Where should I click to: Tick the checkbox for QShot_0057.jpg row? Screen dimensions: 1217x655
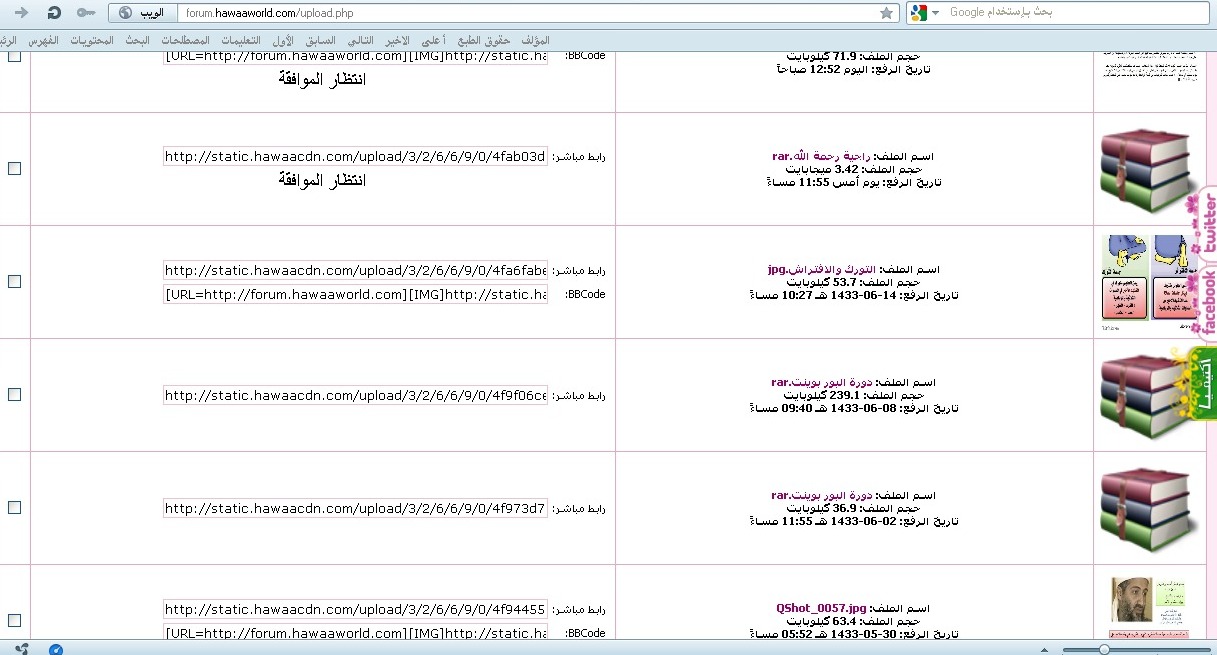click(x=14, y=620)
